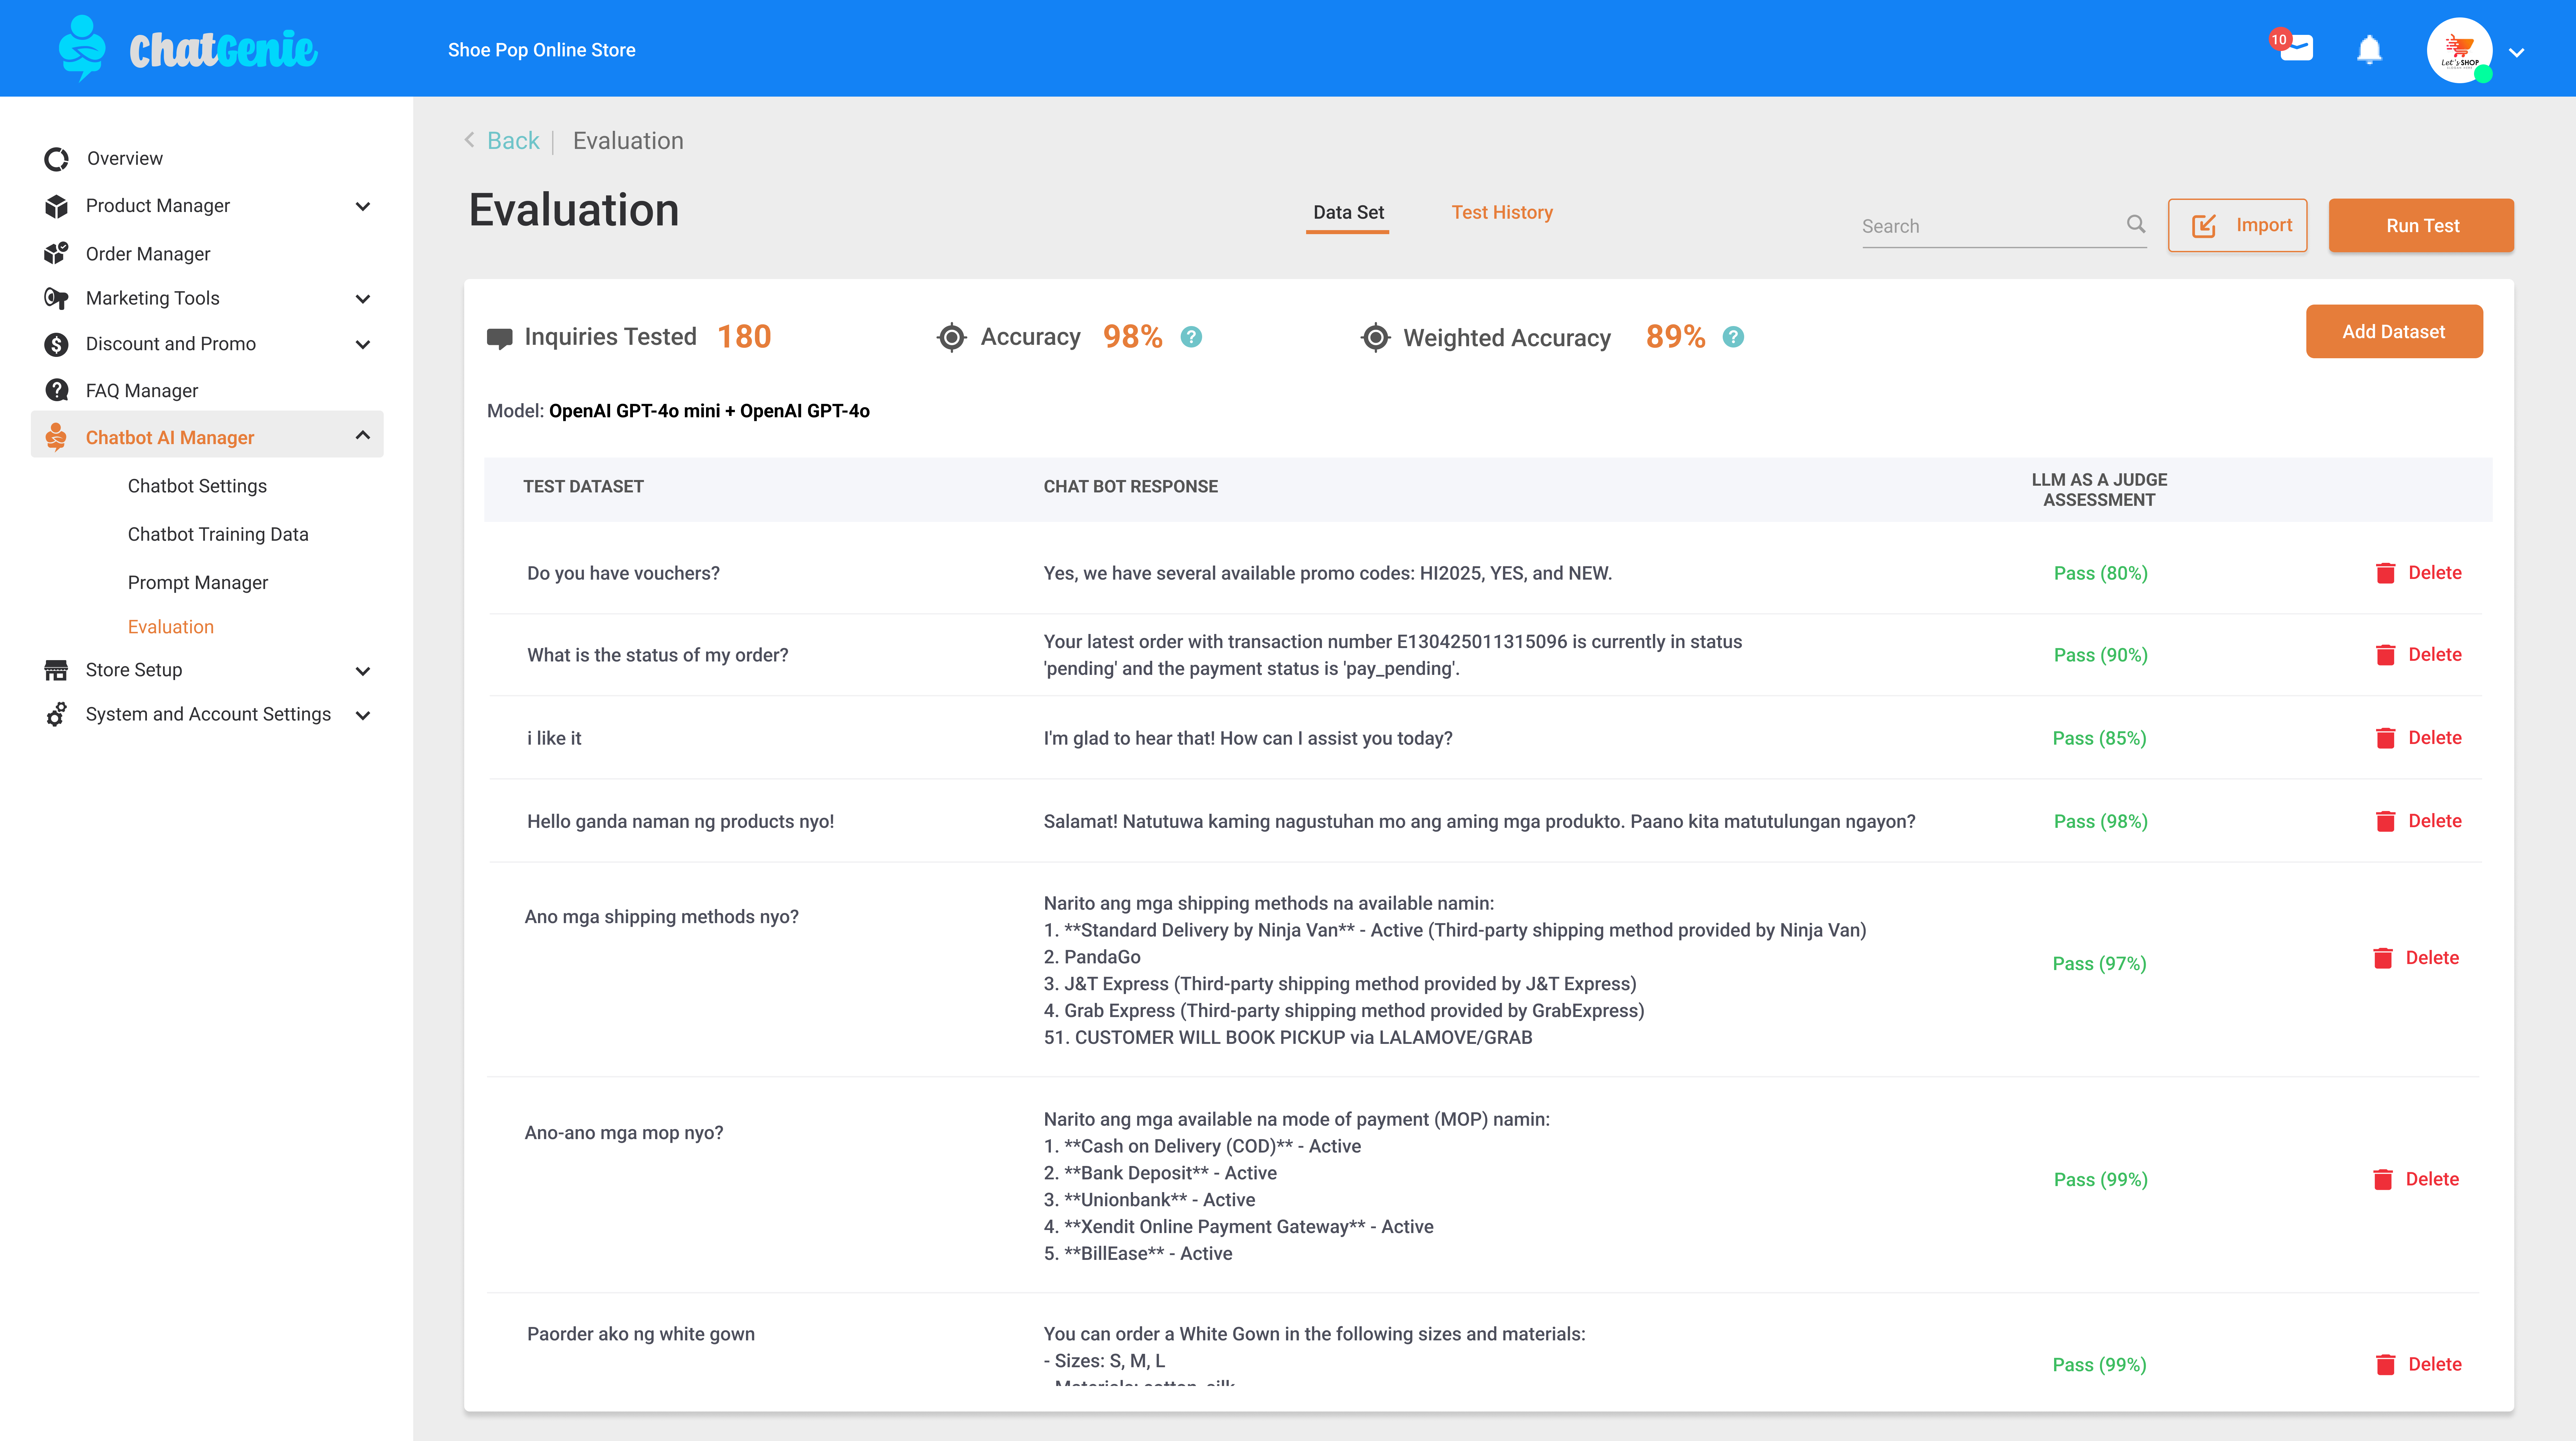Click trash icon for 'Ano-ano mga mop nyo?' row
This screenshot has width=2576, height=1441.
coord(2383,1179)
